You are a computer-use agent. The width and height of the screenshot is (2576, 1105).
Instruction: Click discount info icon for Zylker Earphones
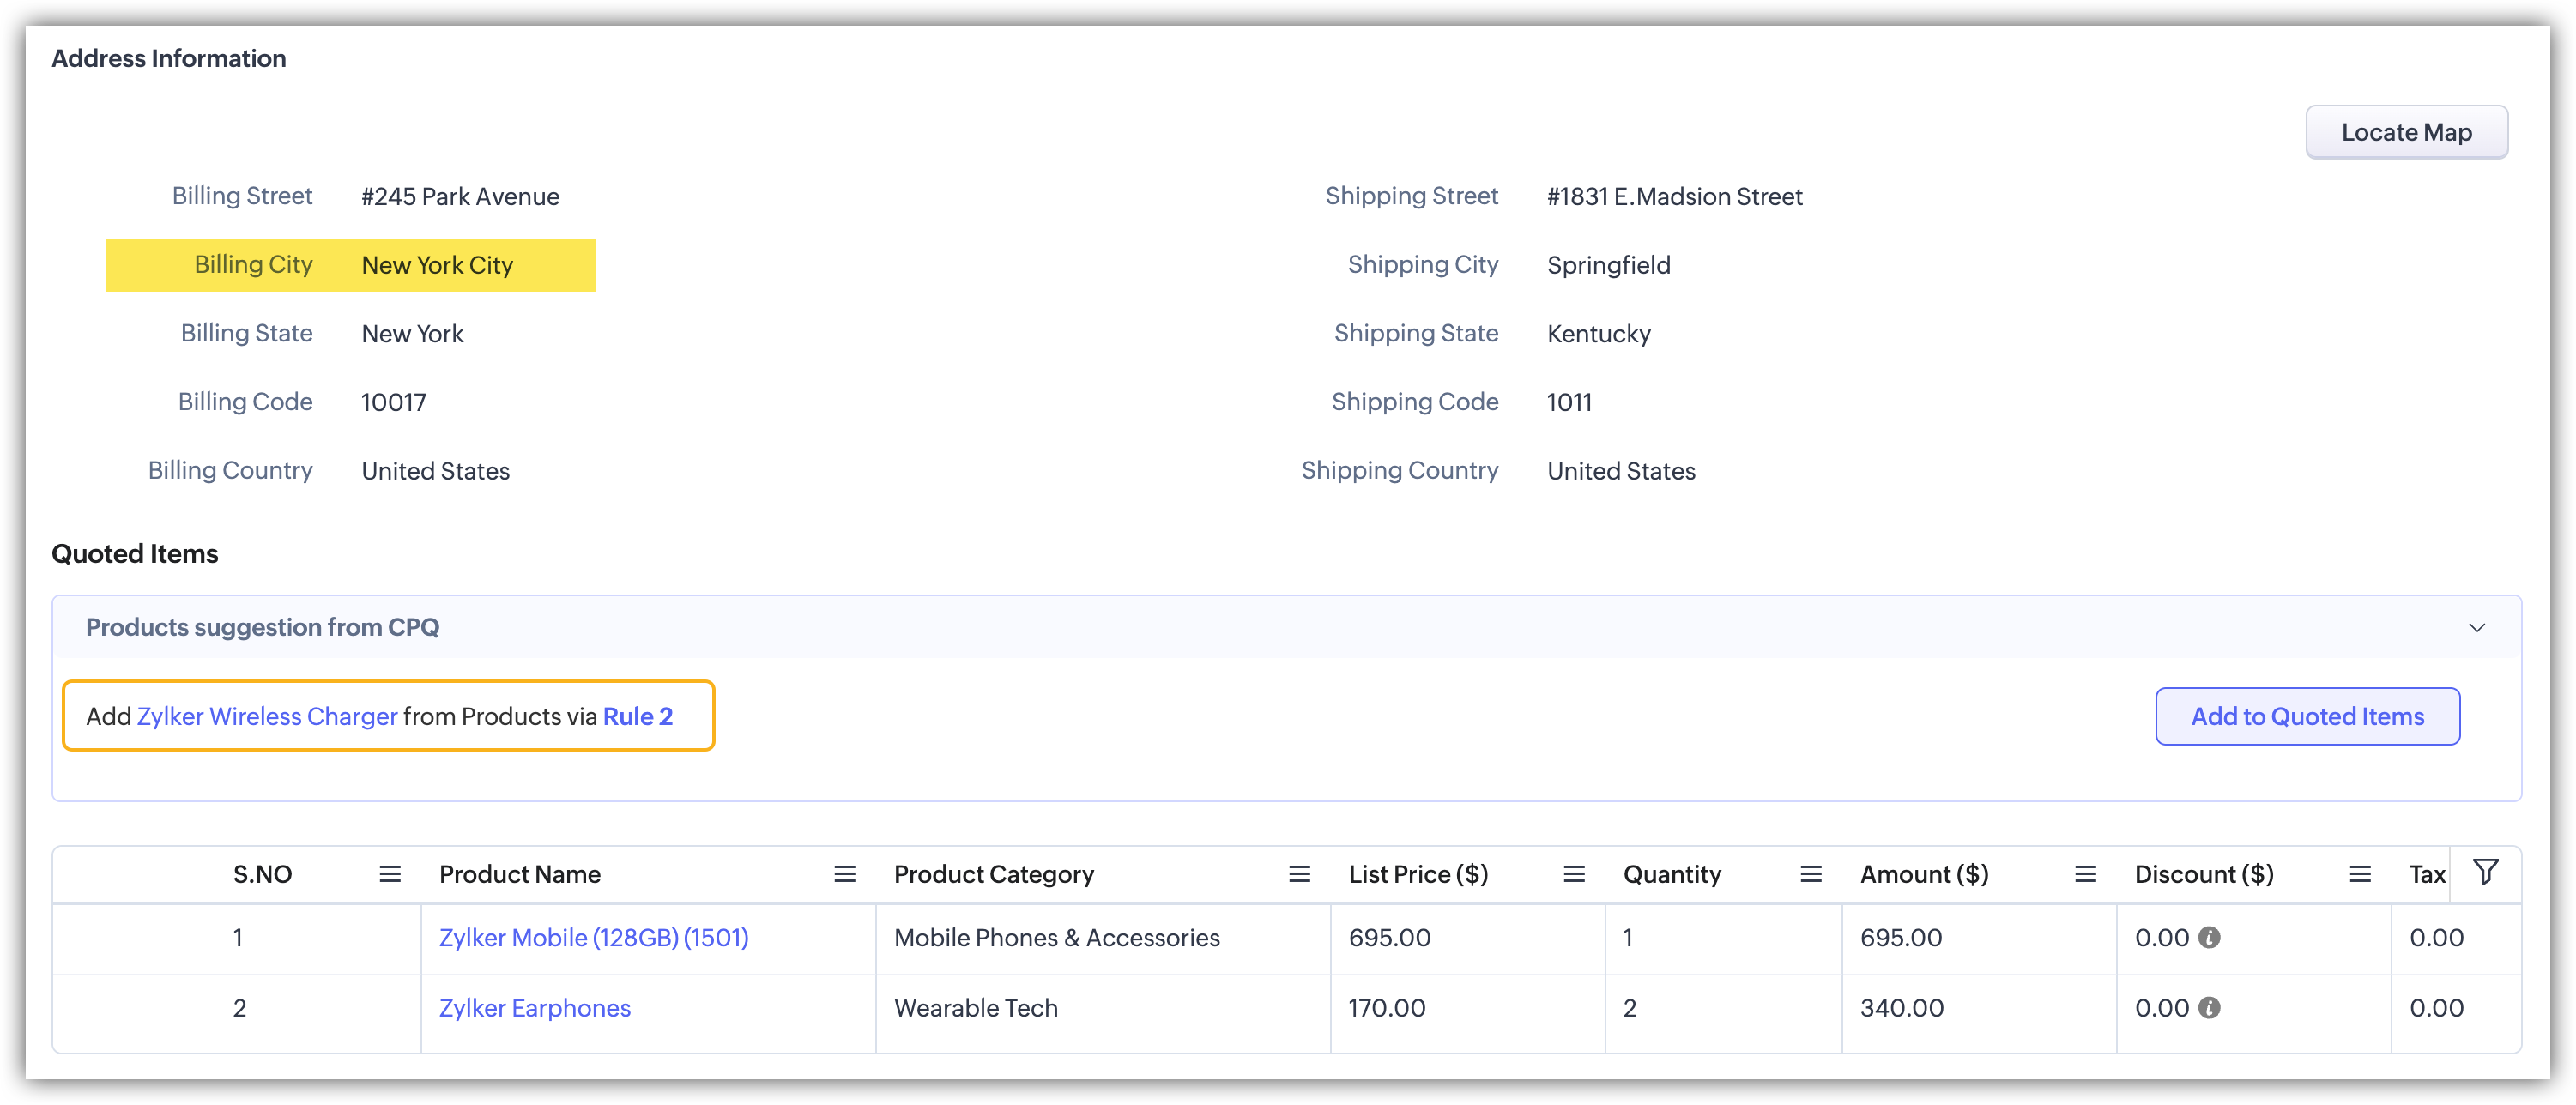pos(2209,1007)
